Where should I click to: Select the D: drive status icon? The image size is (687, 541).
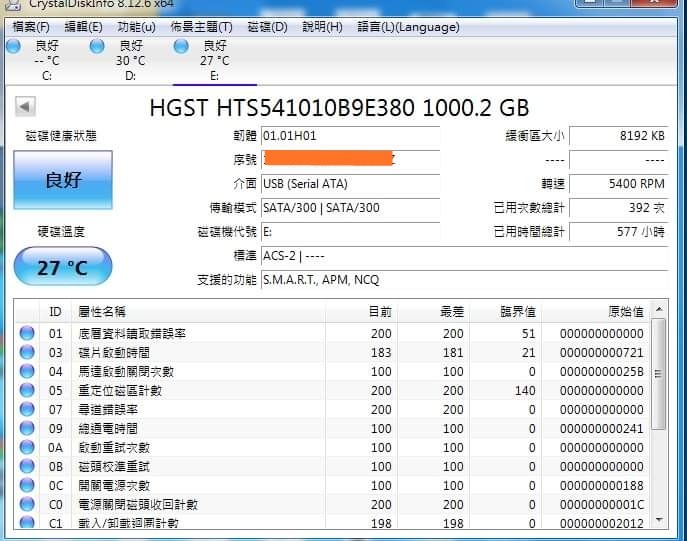97,47
